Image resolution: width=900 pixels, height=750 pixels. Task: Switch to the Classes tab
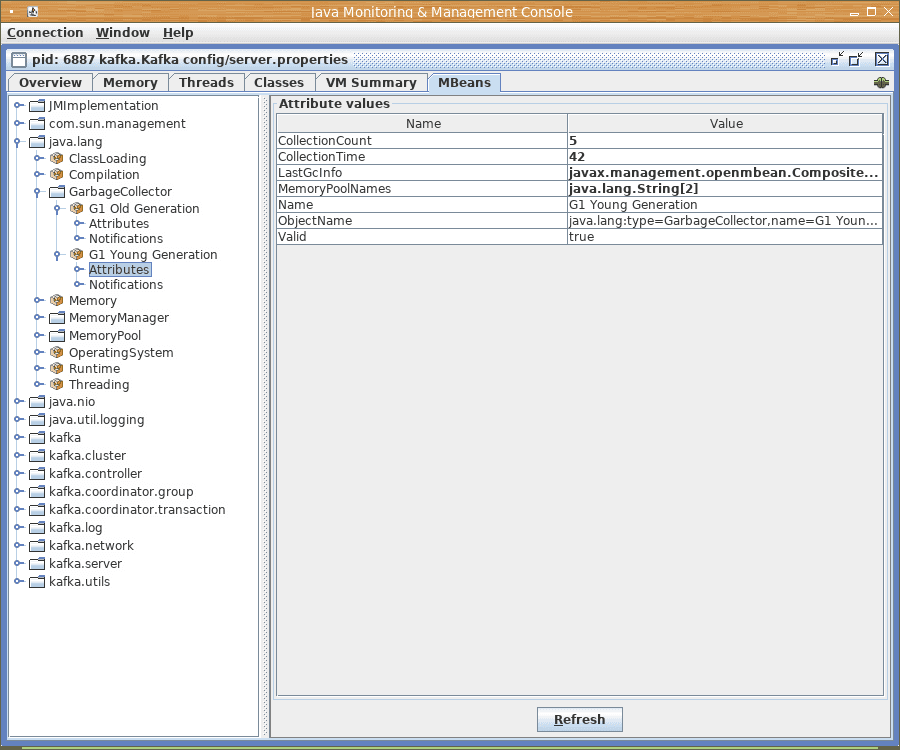point(279,83)
